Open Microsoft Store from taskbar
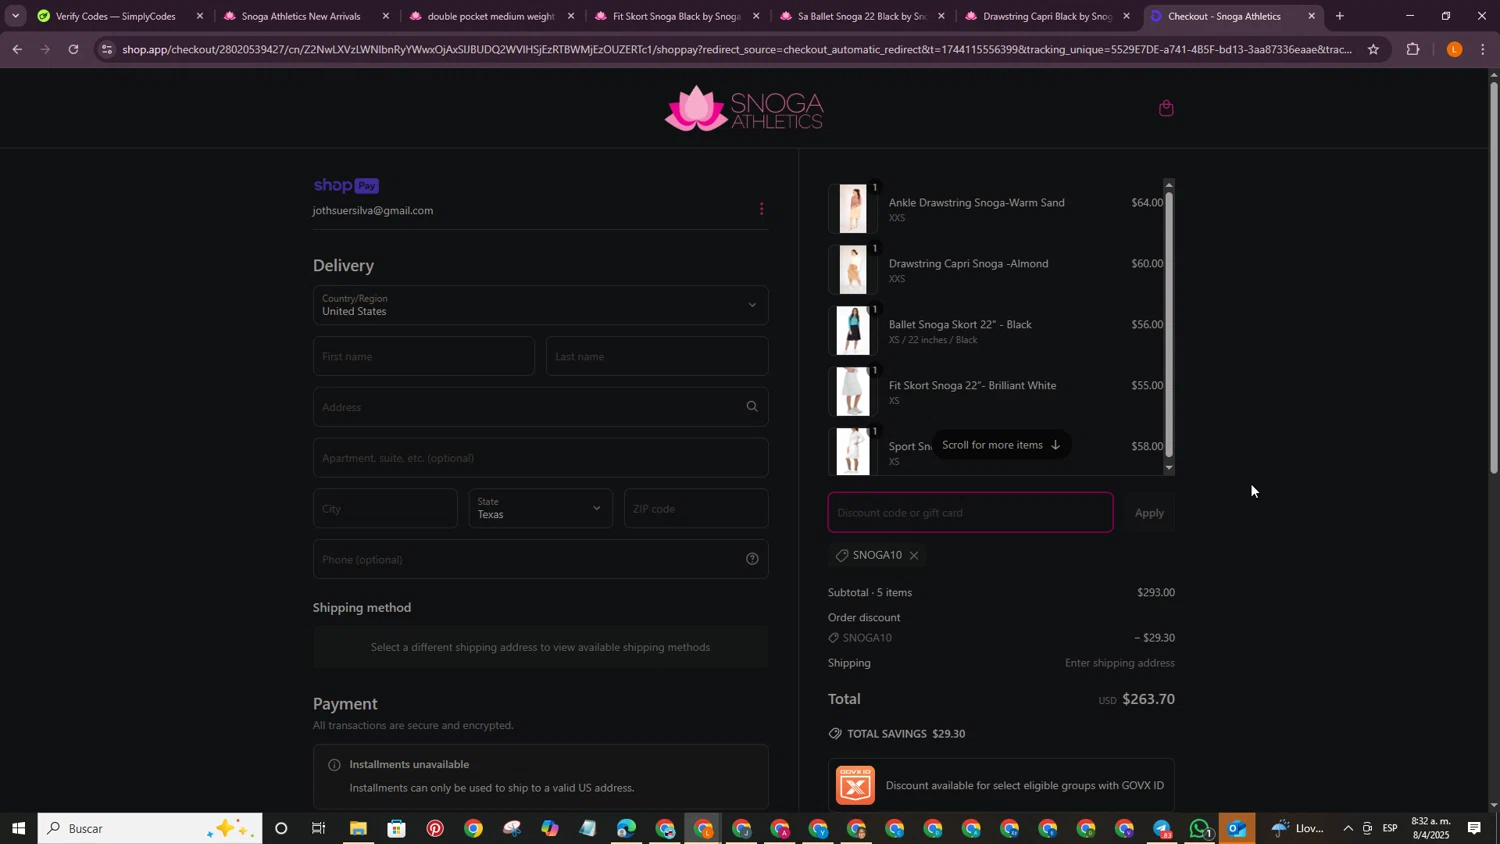The height and width of the screenshot is (844, 1500). [x=397, y=829]
